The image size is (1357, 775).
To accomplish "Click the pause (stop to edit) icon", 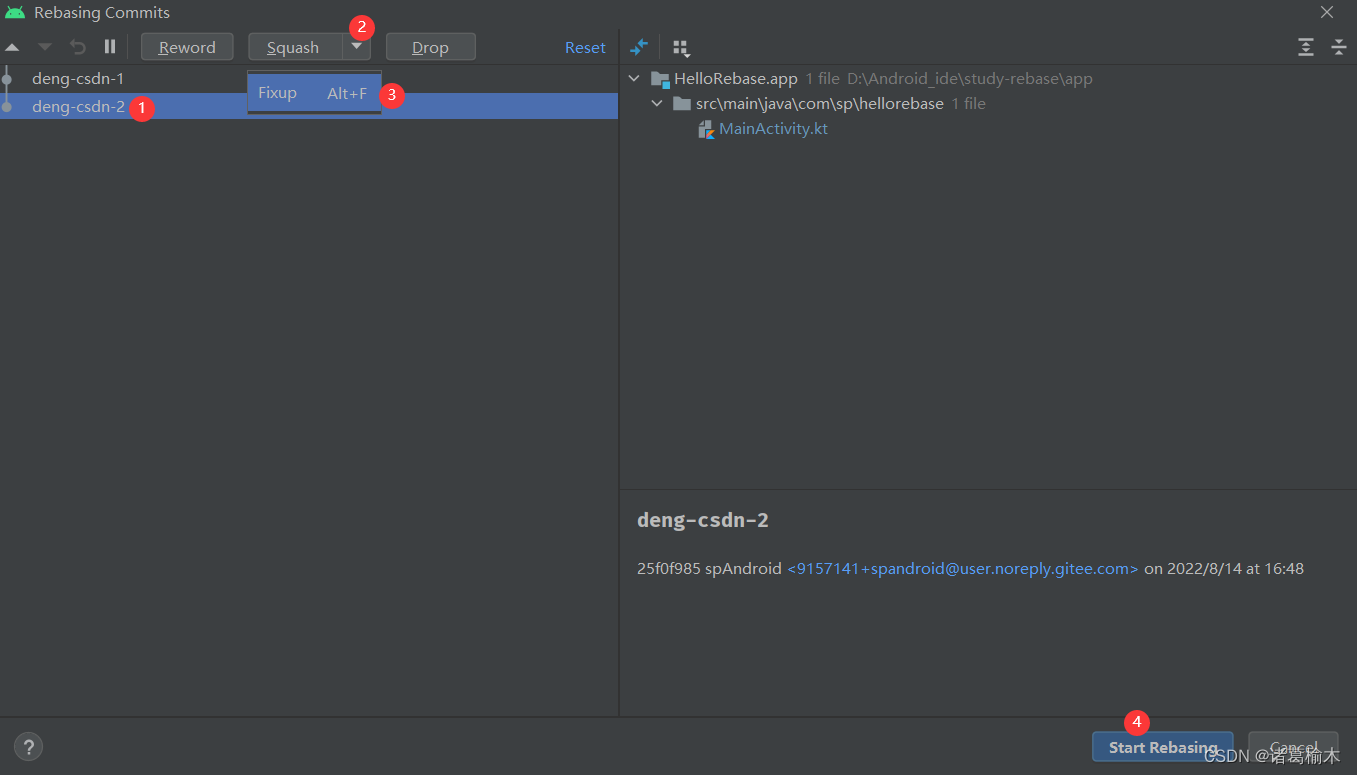I will (110, 47).
